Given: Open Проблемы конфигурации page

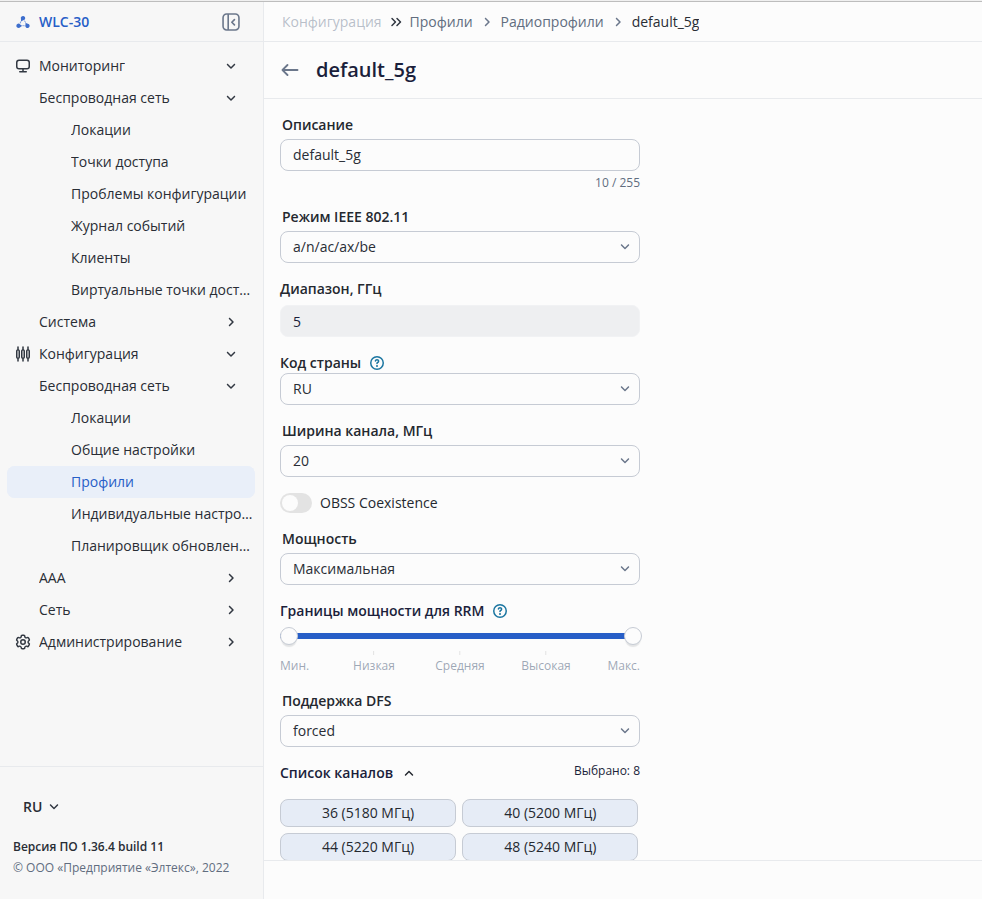Looking at the screenshot, I should [158, 194].
